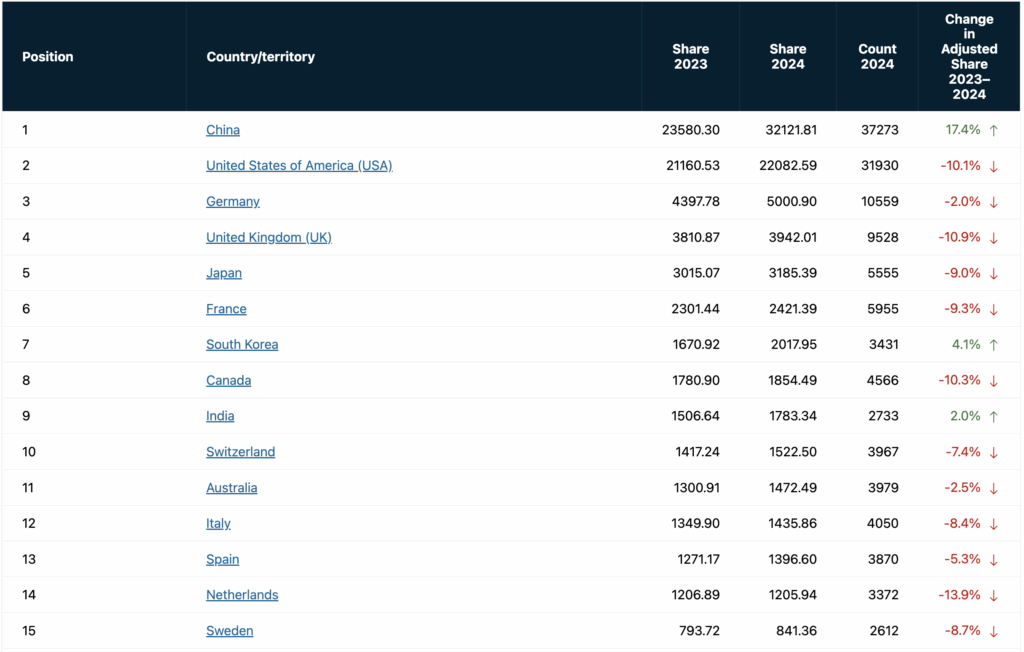The height and width of the screenshot is (652, 1024).
Task: Click the down arrow in Italy's row
Action: [x=993, y=525]
